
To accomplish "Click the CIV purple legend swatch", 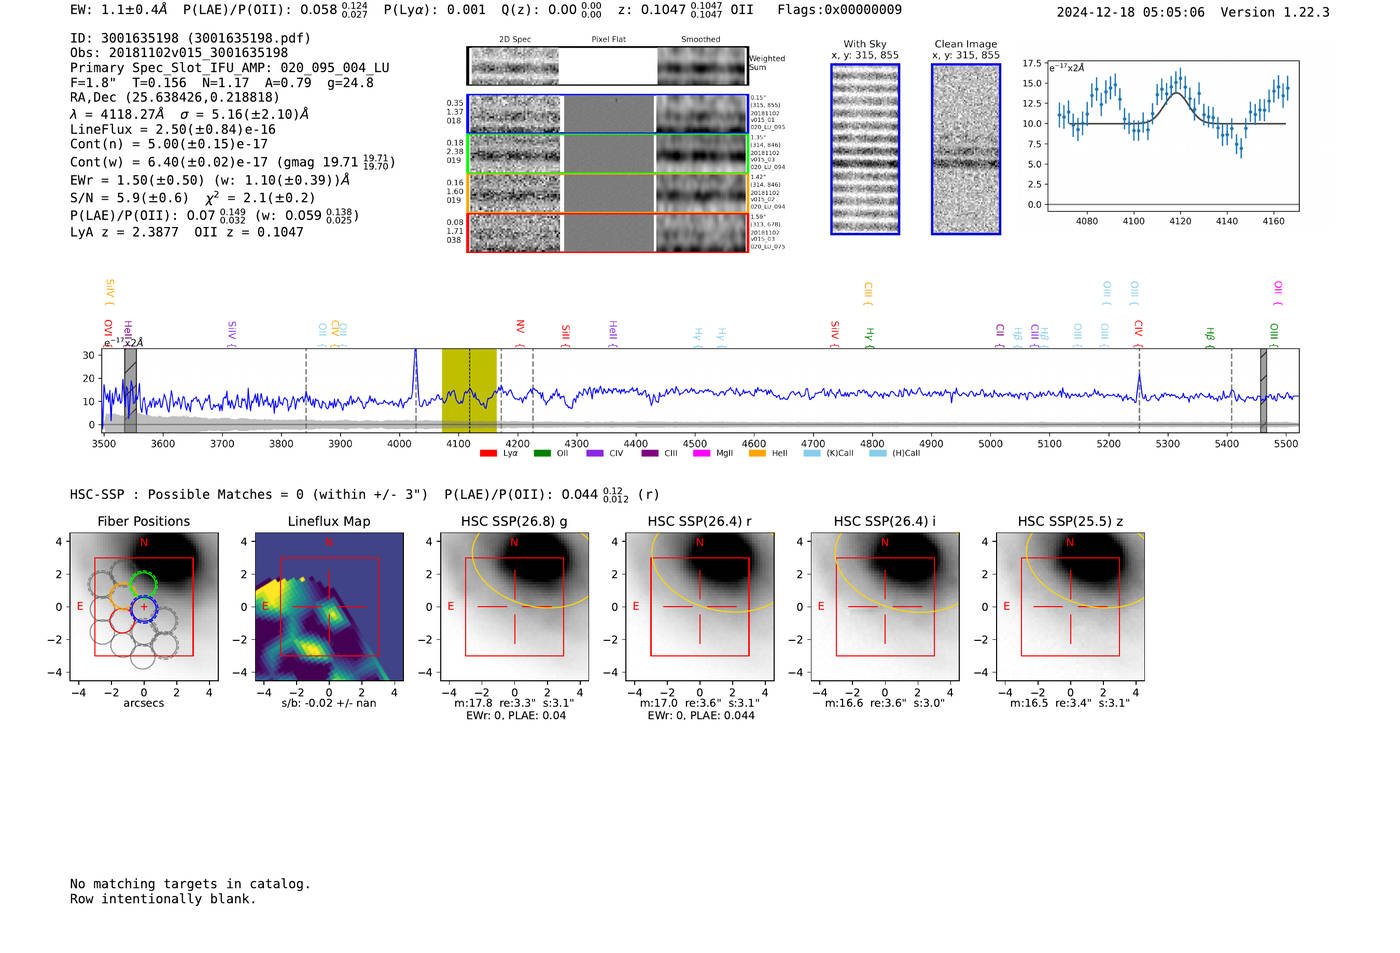I will (x=595, y=453).
